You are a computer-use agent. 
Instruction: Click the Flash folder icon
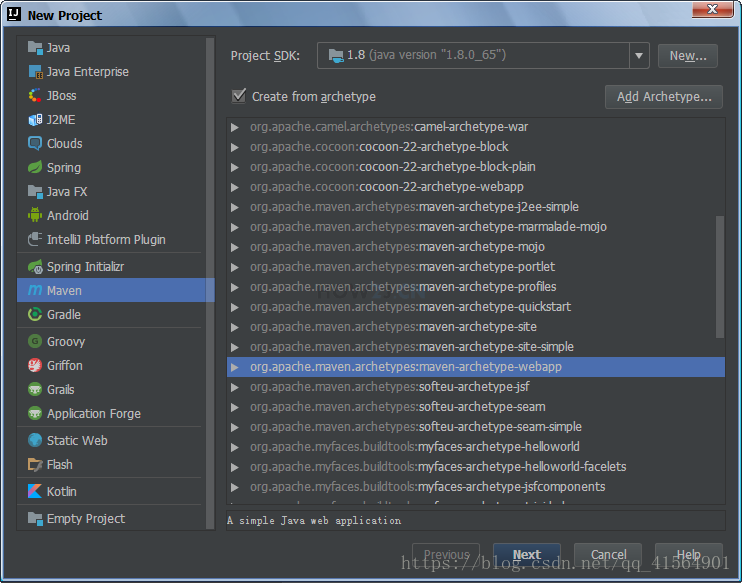pos(35,464)
